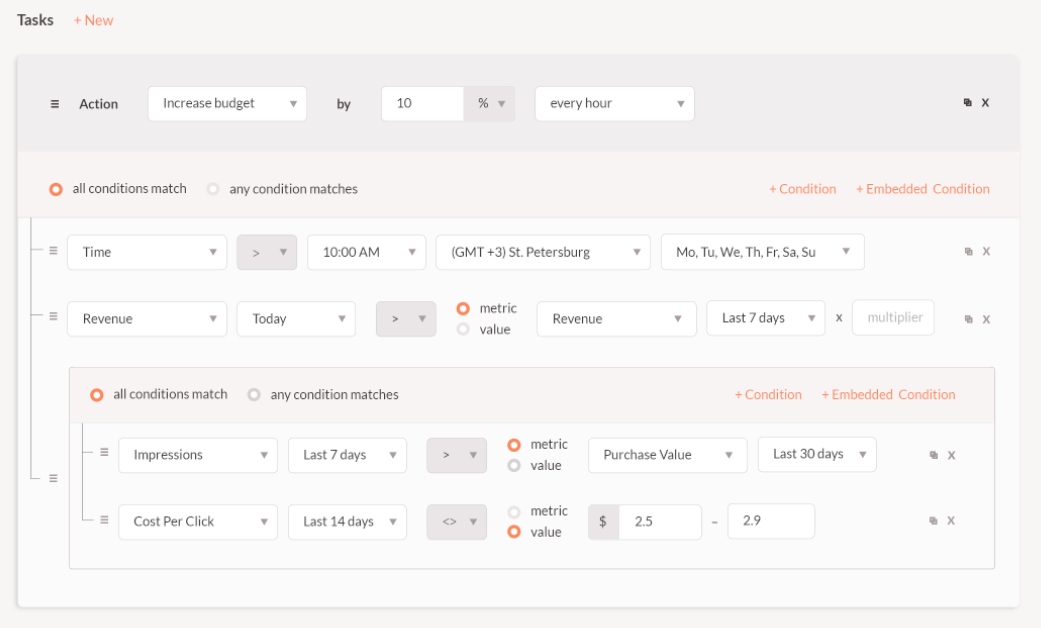Click the '+ New' task link

pos(93,20)
